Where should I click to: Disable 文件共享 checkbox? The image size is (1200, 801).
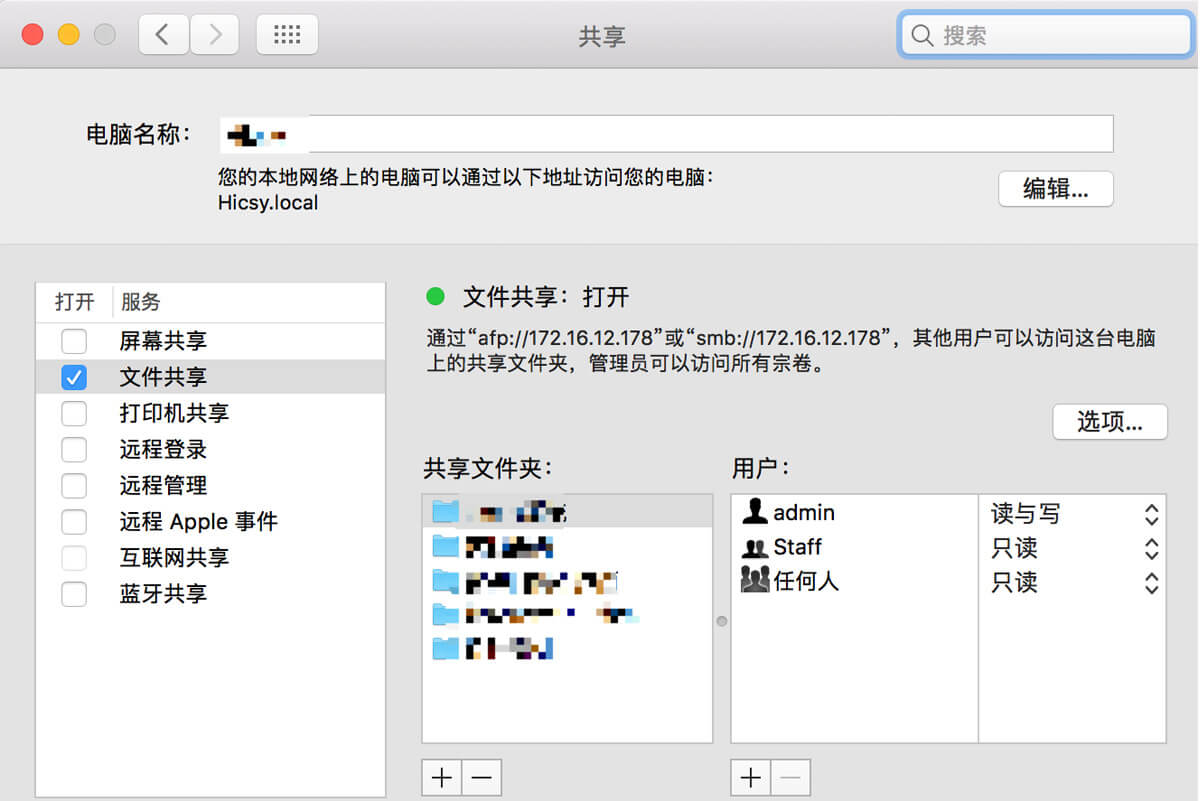point(74,377)
